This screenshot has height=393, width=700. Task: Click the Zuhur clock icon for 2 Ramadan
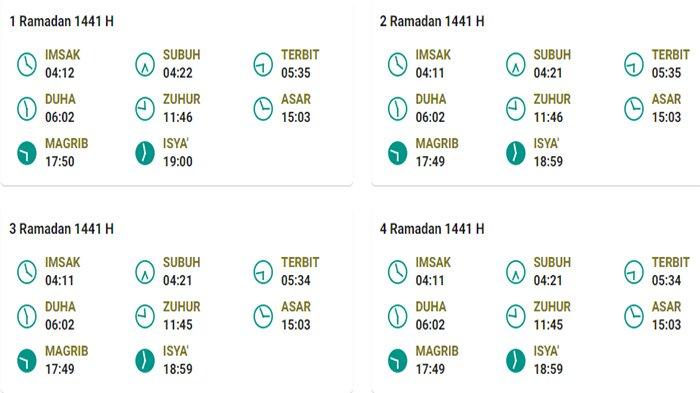point(516,109)
